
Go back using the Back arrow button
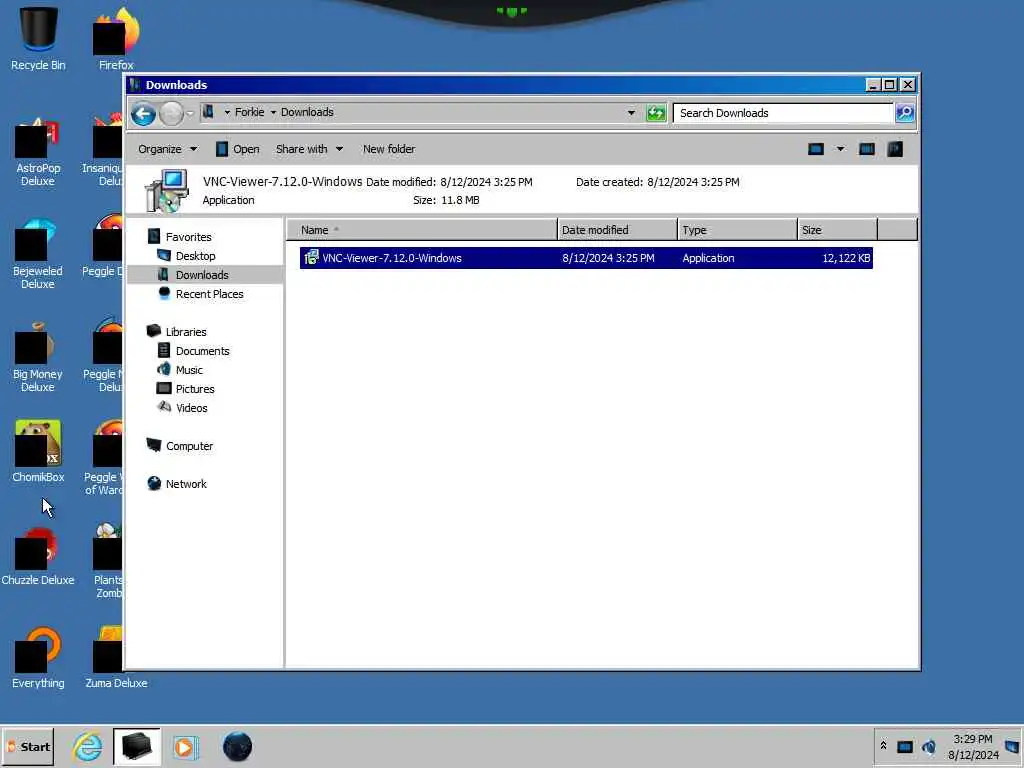click(x=143, y=114)
